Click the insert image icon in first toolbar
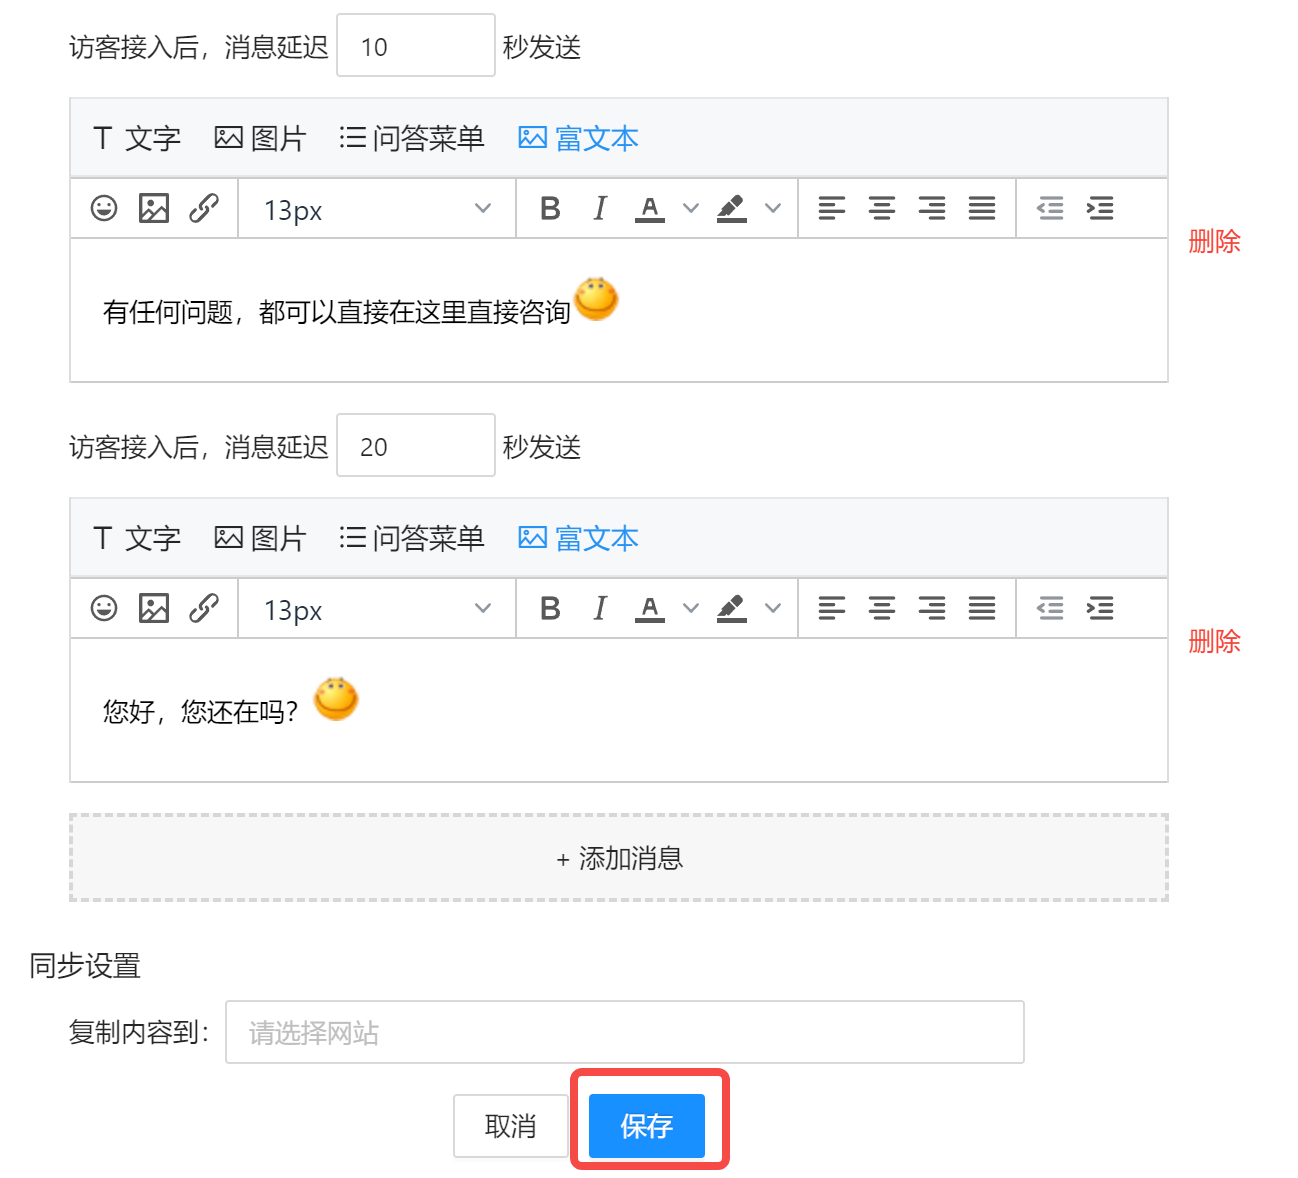Image resolution: width=1298 pixels, height=1178 pixels. tap(154, 208)
